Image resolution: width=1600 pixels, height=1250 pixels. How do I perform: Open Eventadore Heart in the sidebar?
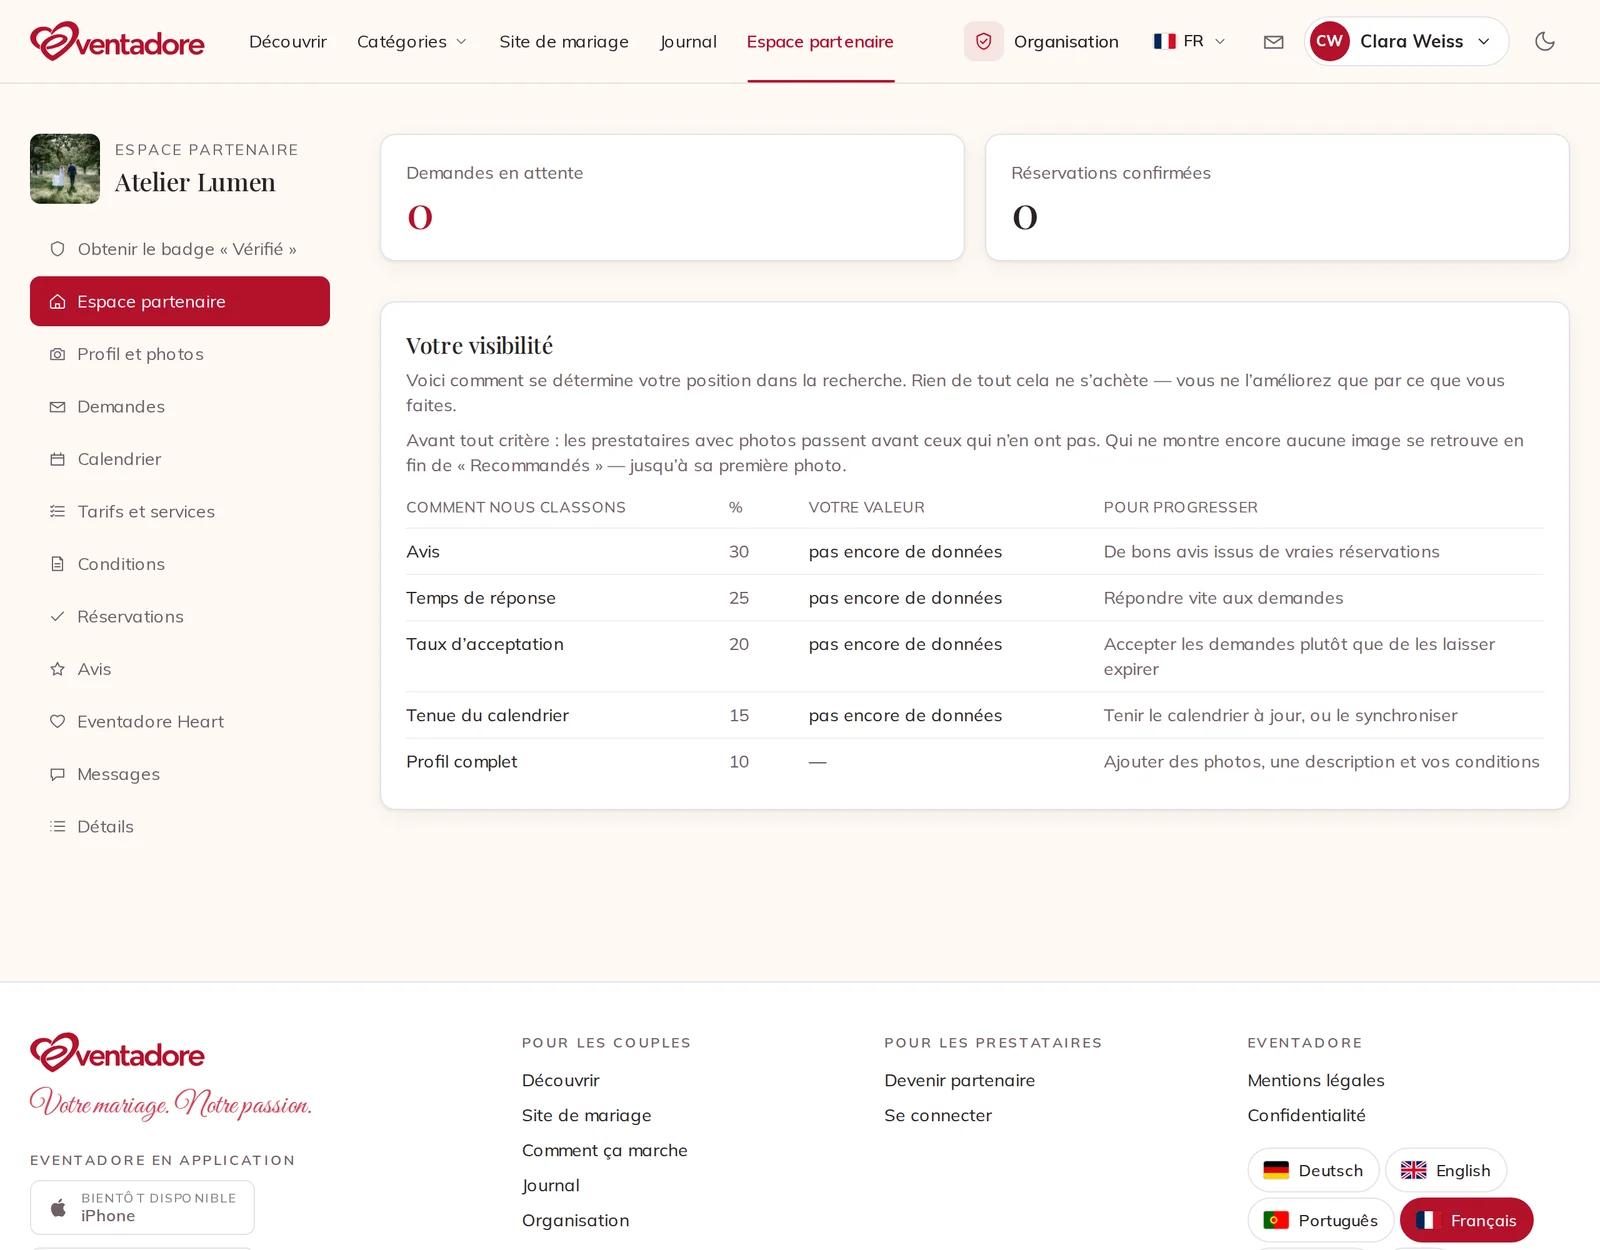[180, 721]
